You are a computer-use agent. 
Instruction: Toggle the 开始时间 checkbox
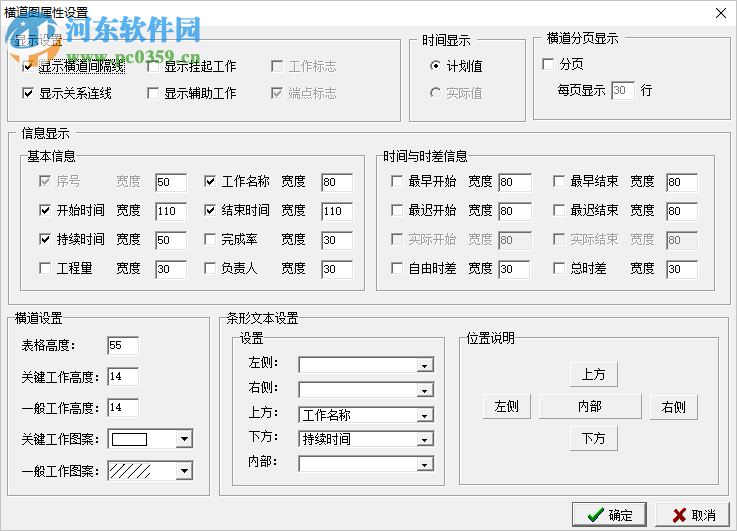pos(45,210)
